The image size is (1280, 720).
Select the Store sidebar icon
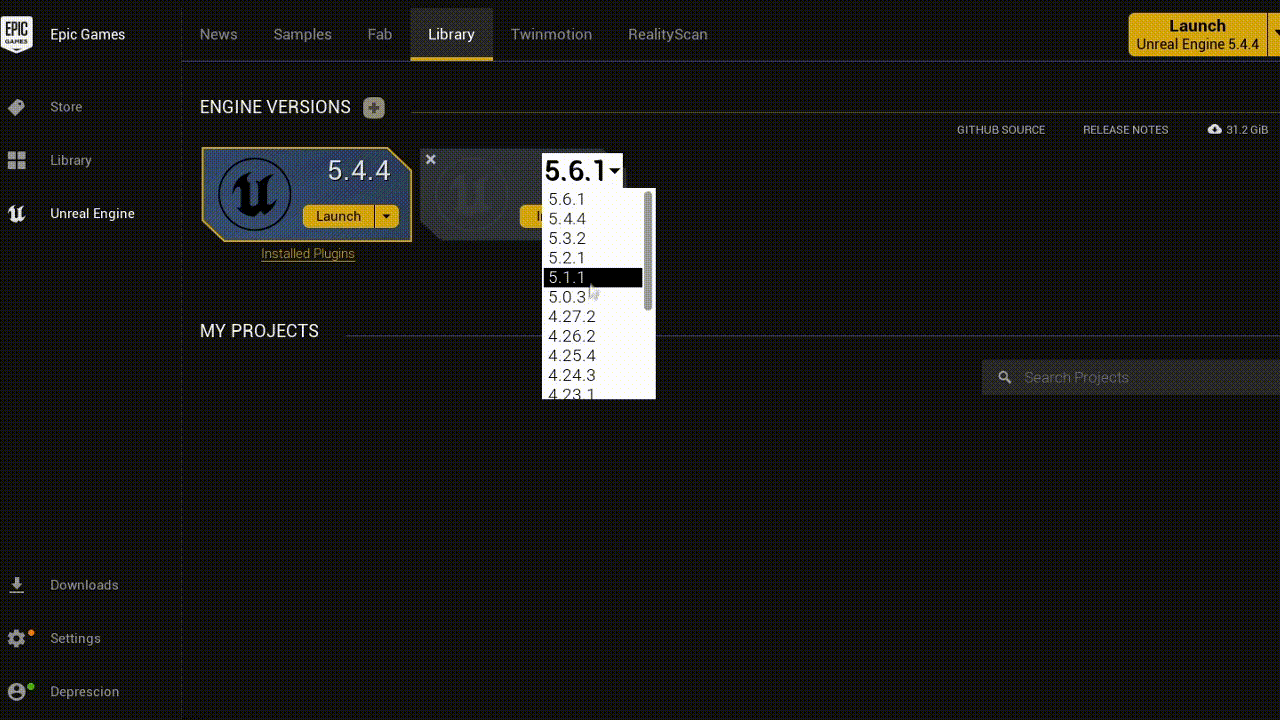pos(17,107)
